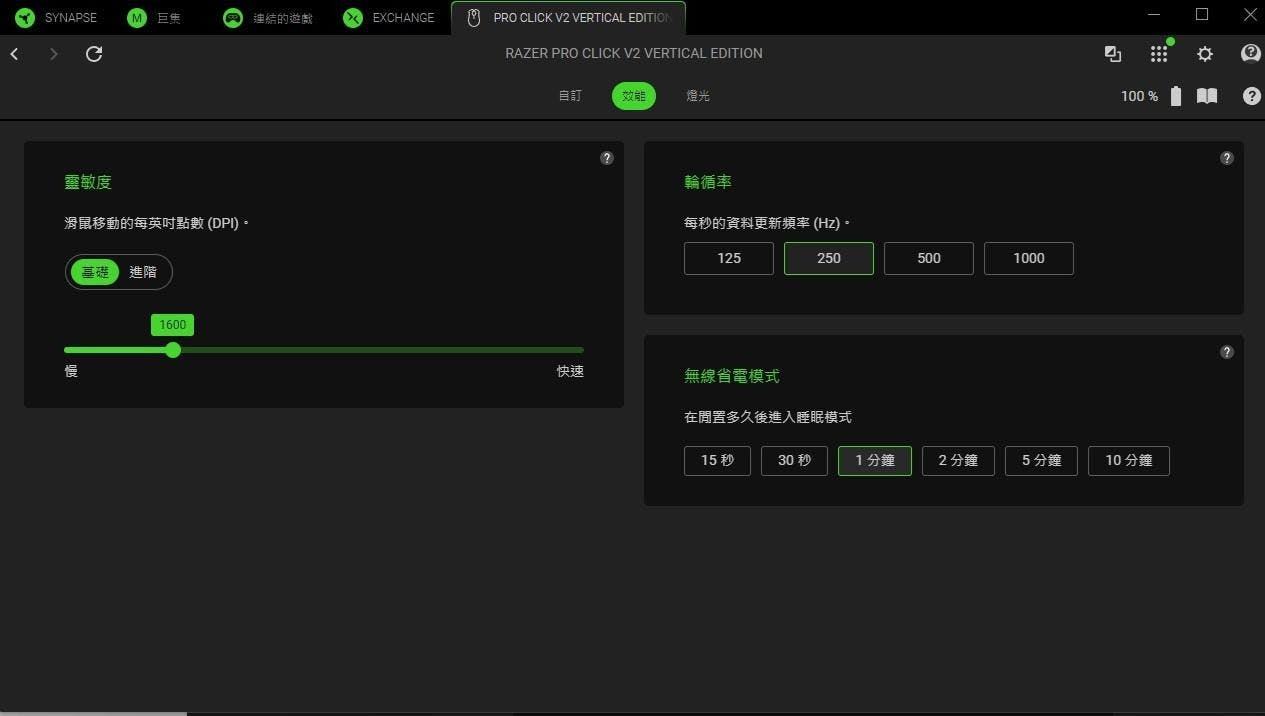Switch sensitivity mode to 進階
Screen dimensions: 1265x716
coord(143,272)
